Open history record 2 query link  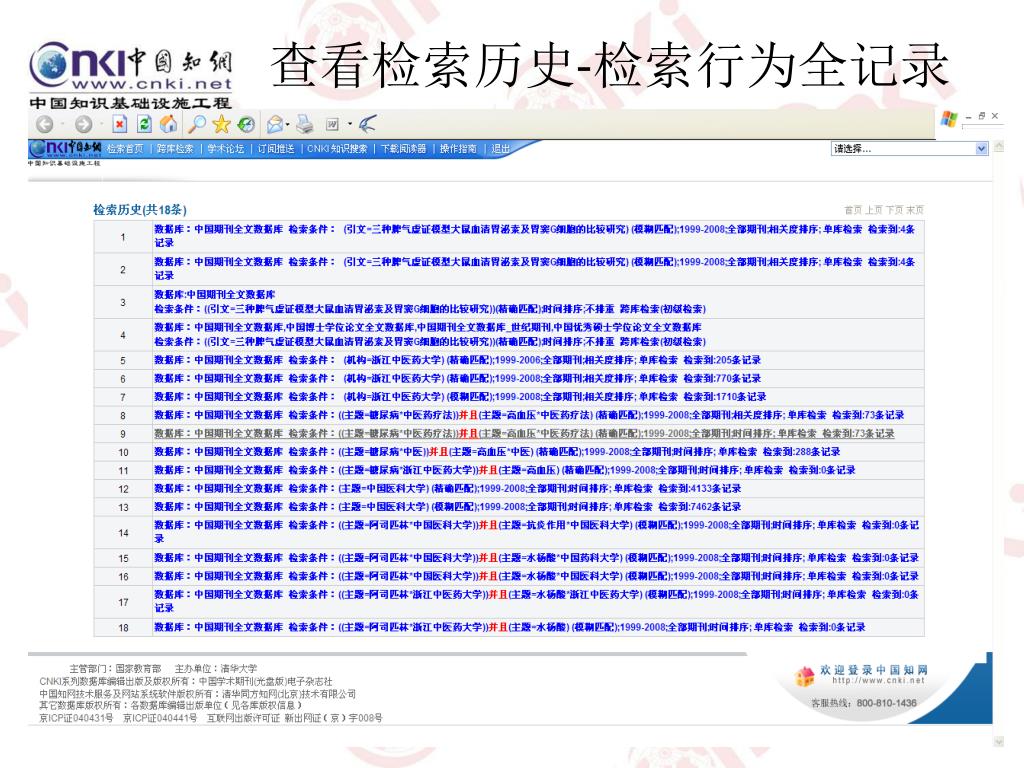tap(535, 268)
